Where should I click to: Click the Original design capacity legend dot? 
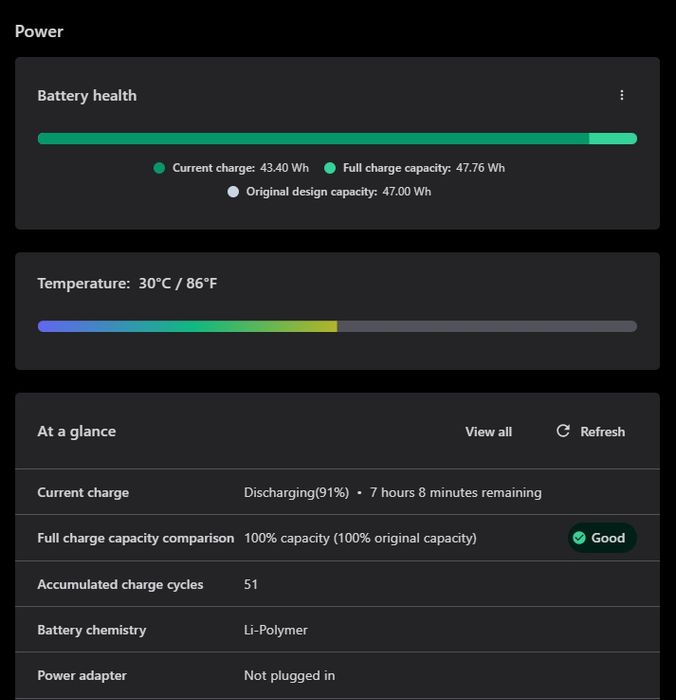[x=233, y=191]
